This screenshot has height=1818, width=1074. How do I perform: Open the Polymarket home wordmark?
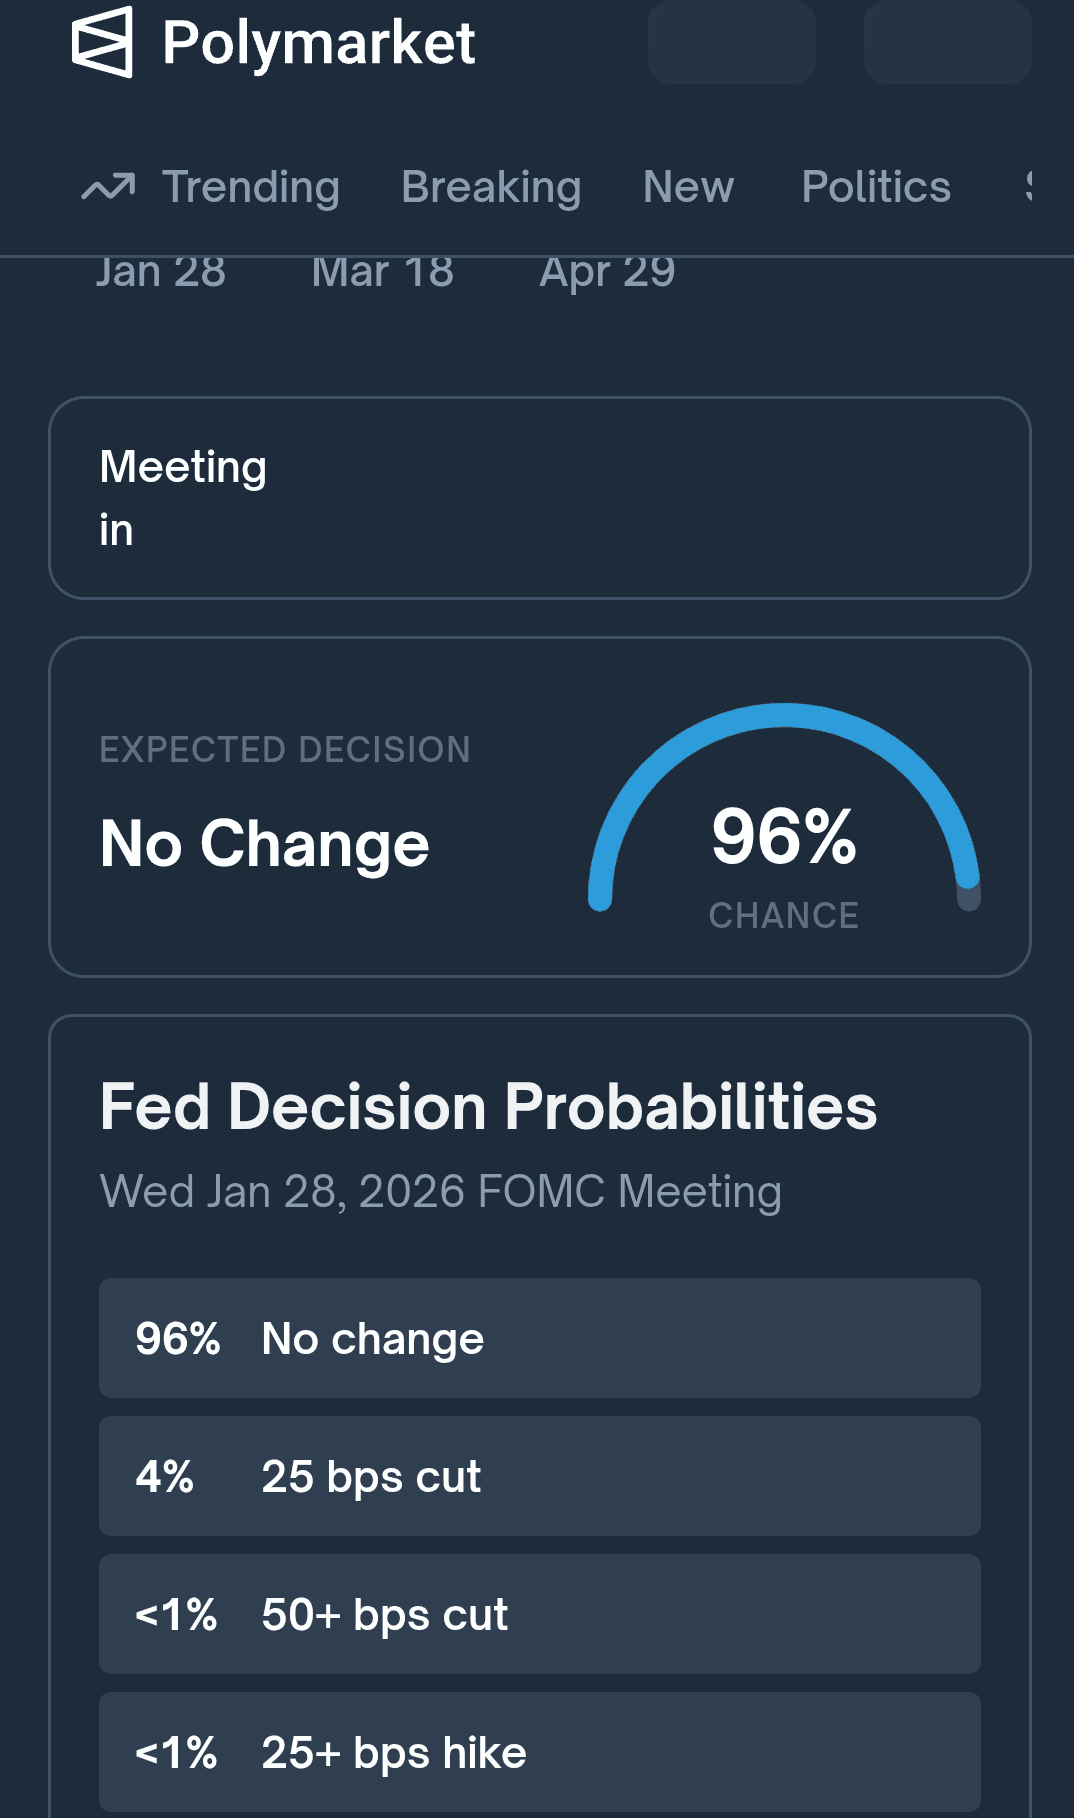pos(318,43)
